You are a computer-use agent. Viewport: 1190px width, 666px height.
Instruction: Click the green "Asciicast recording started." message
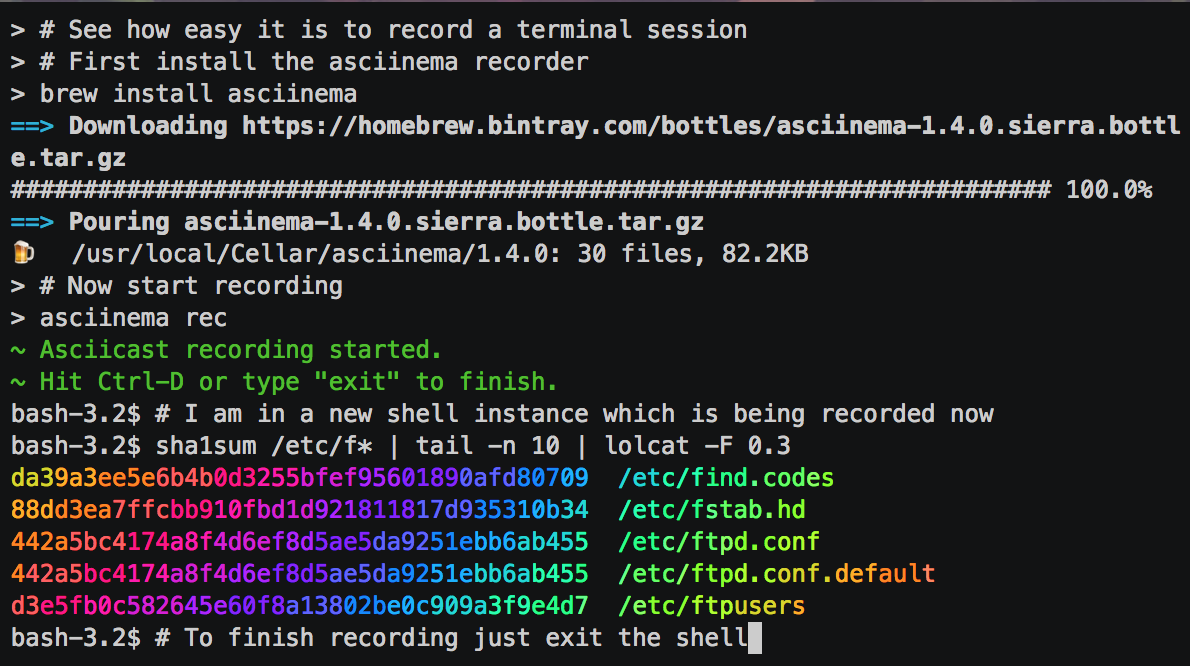[240, 350]
